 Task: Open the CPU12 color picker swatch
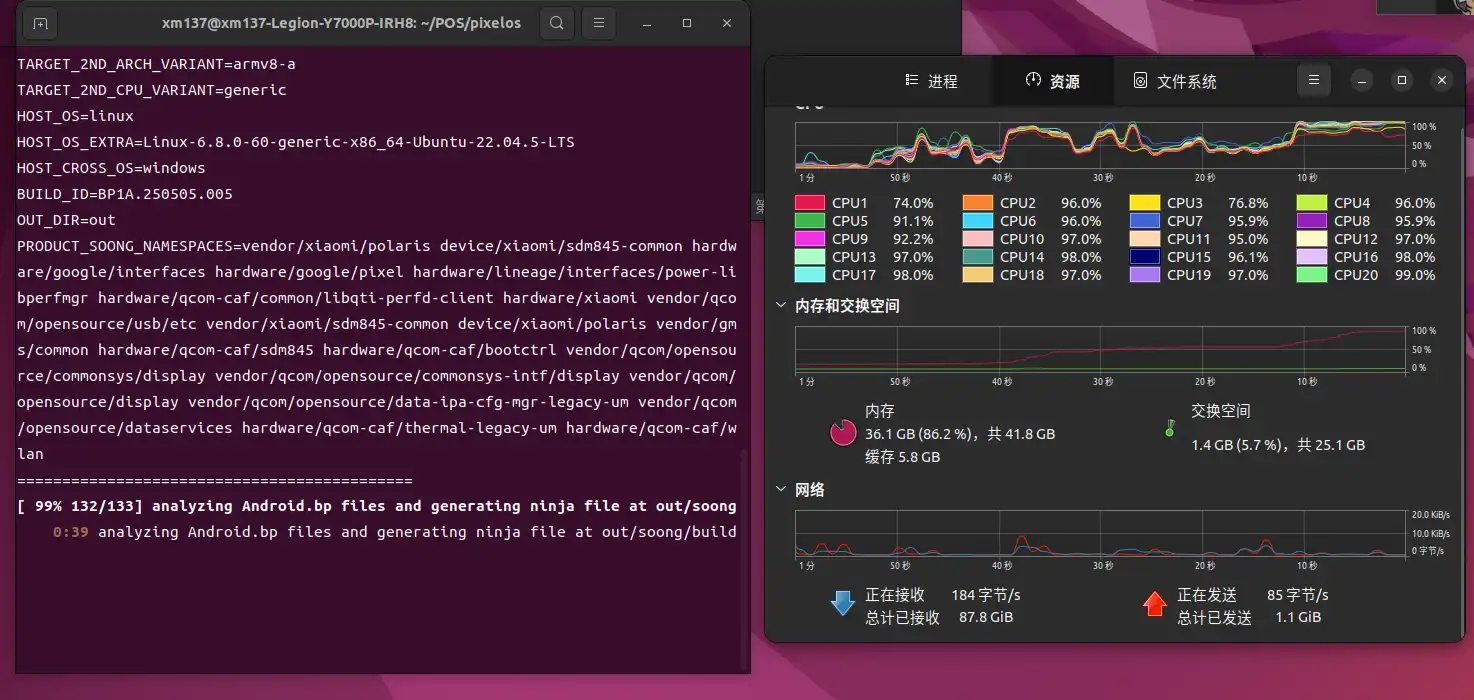point(1311,239)
